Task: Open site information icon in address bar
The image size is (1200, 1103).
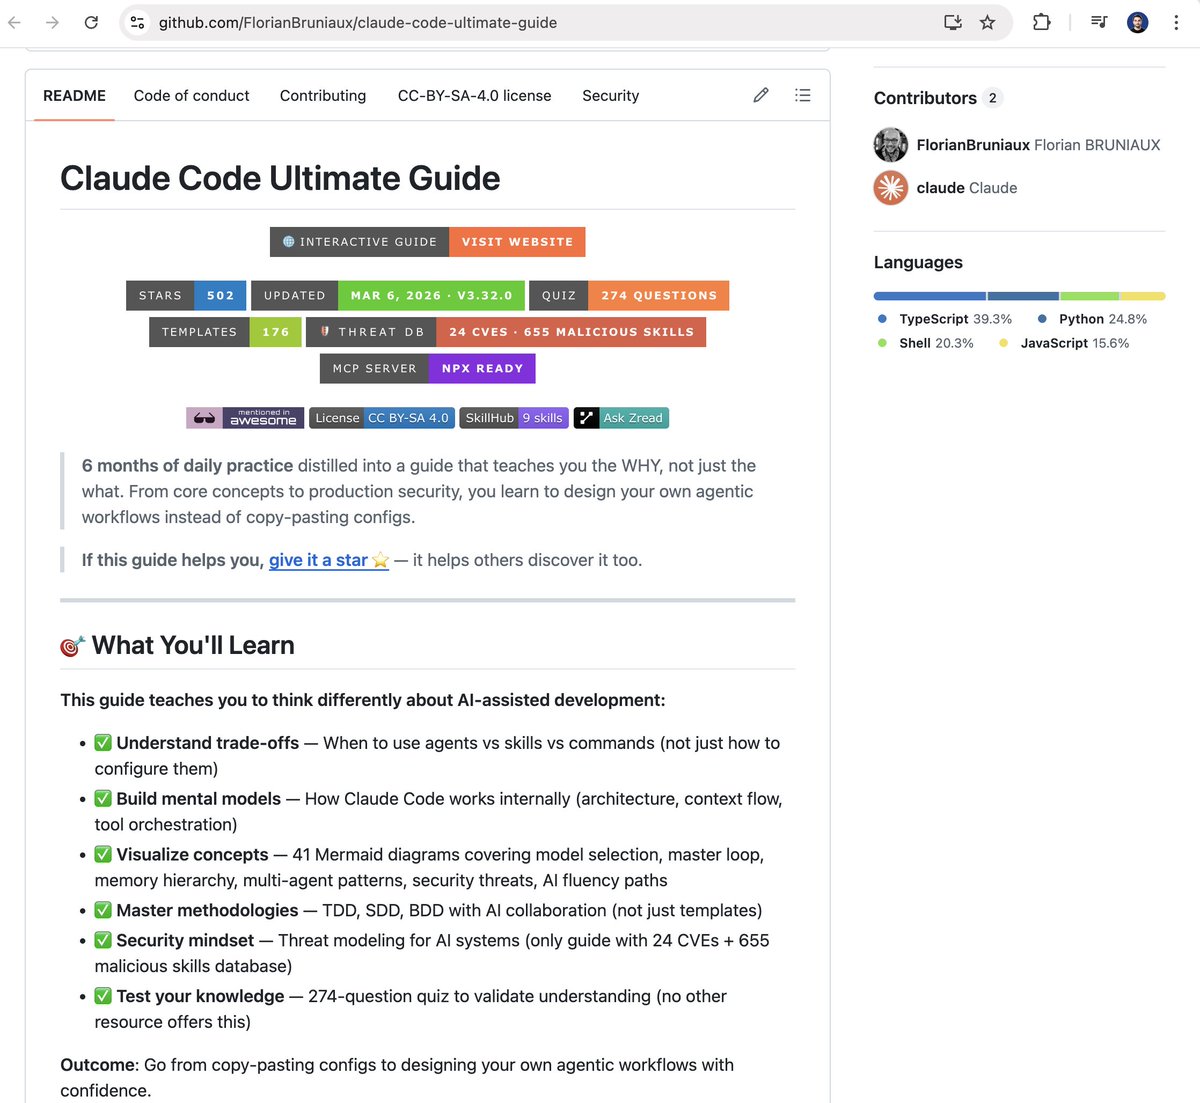Action: pyautogui.click(x=138, y=22)
